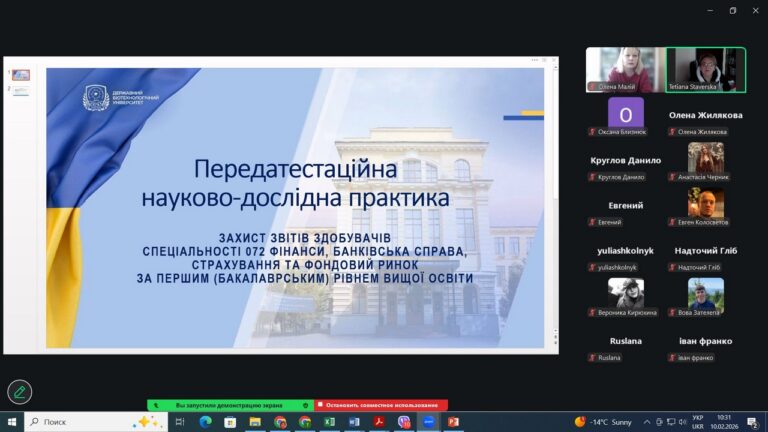The image size is (768, 432).
Task: Select the first slide thumbnail
Action: (x=21, y=75)
